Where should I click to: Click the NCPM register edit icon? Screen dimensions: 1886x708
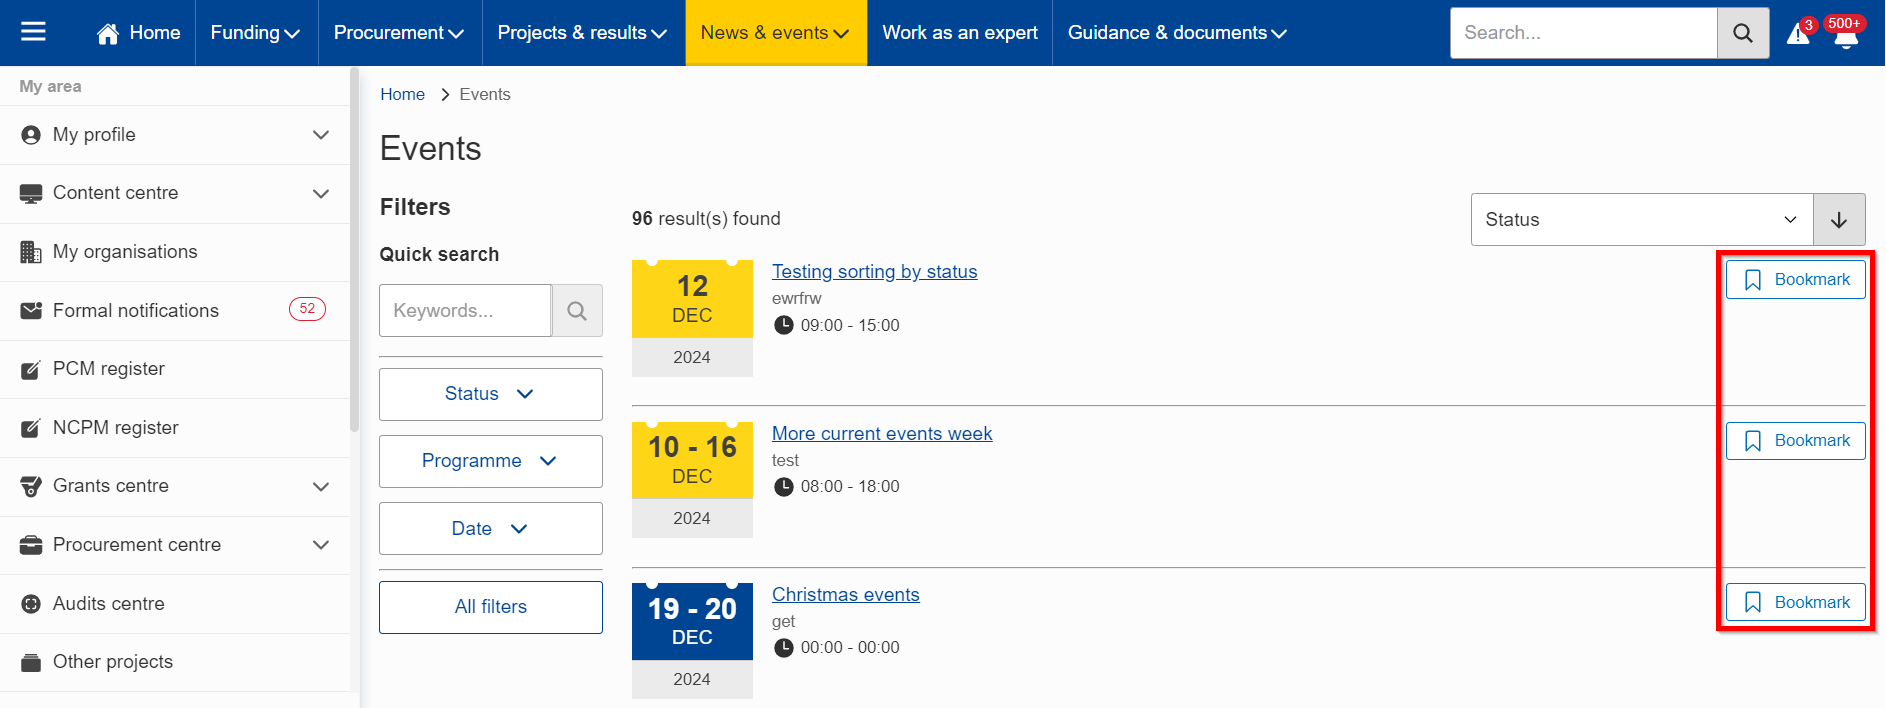[x=31, y=428]
